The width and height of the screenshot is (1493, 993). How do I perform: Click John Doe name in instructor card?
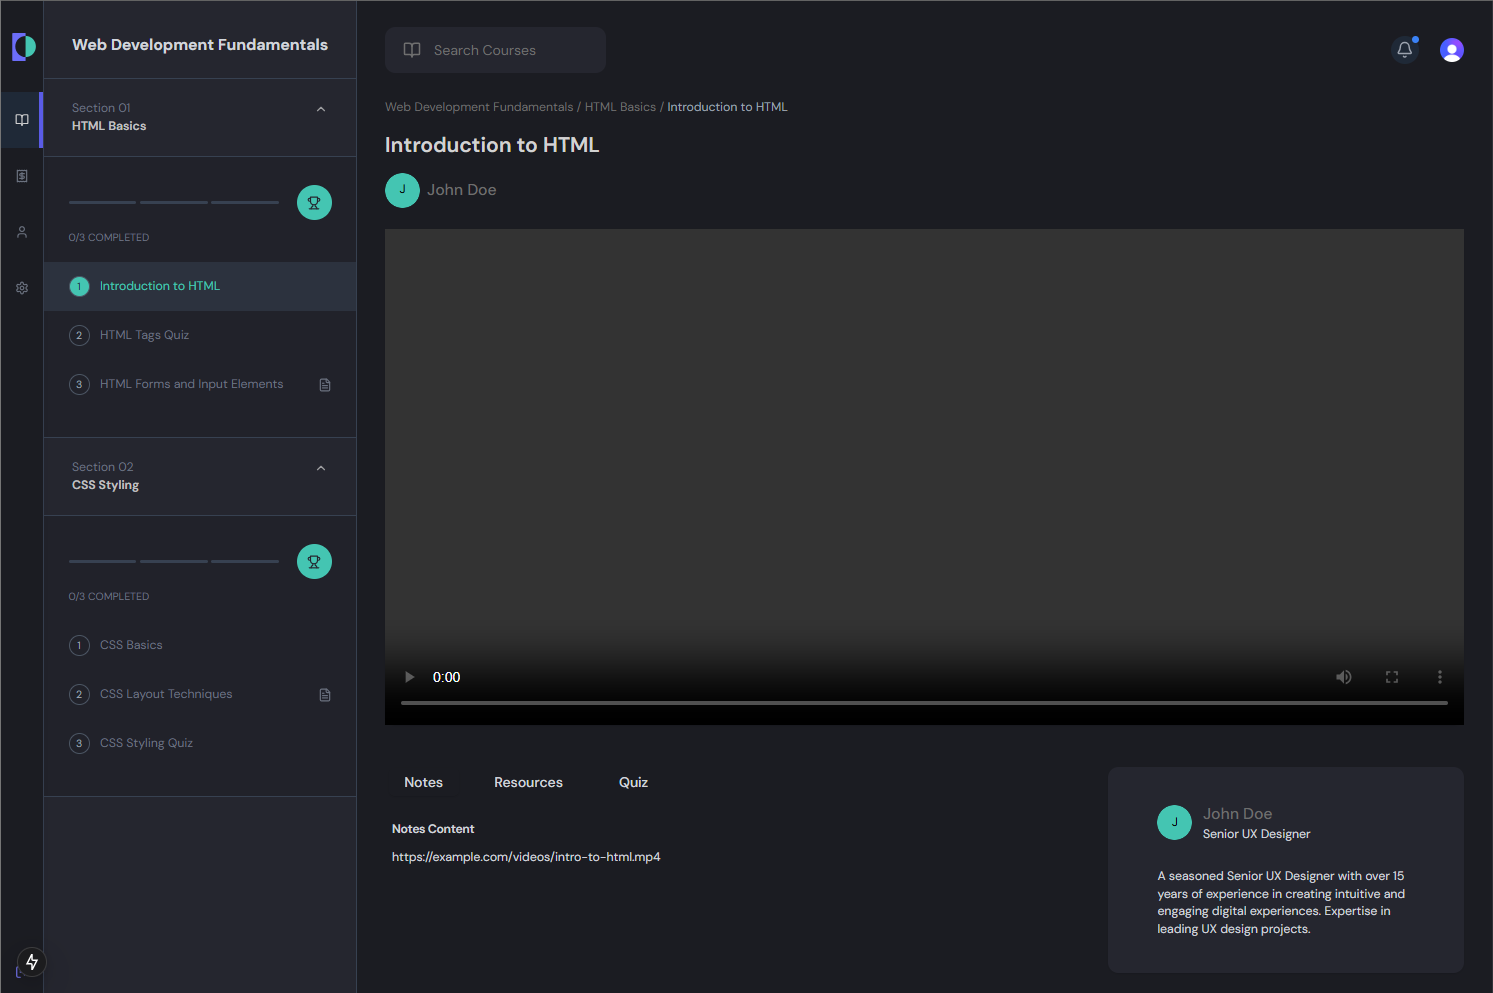pos(1238,814)
